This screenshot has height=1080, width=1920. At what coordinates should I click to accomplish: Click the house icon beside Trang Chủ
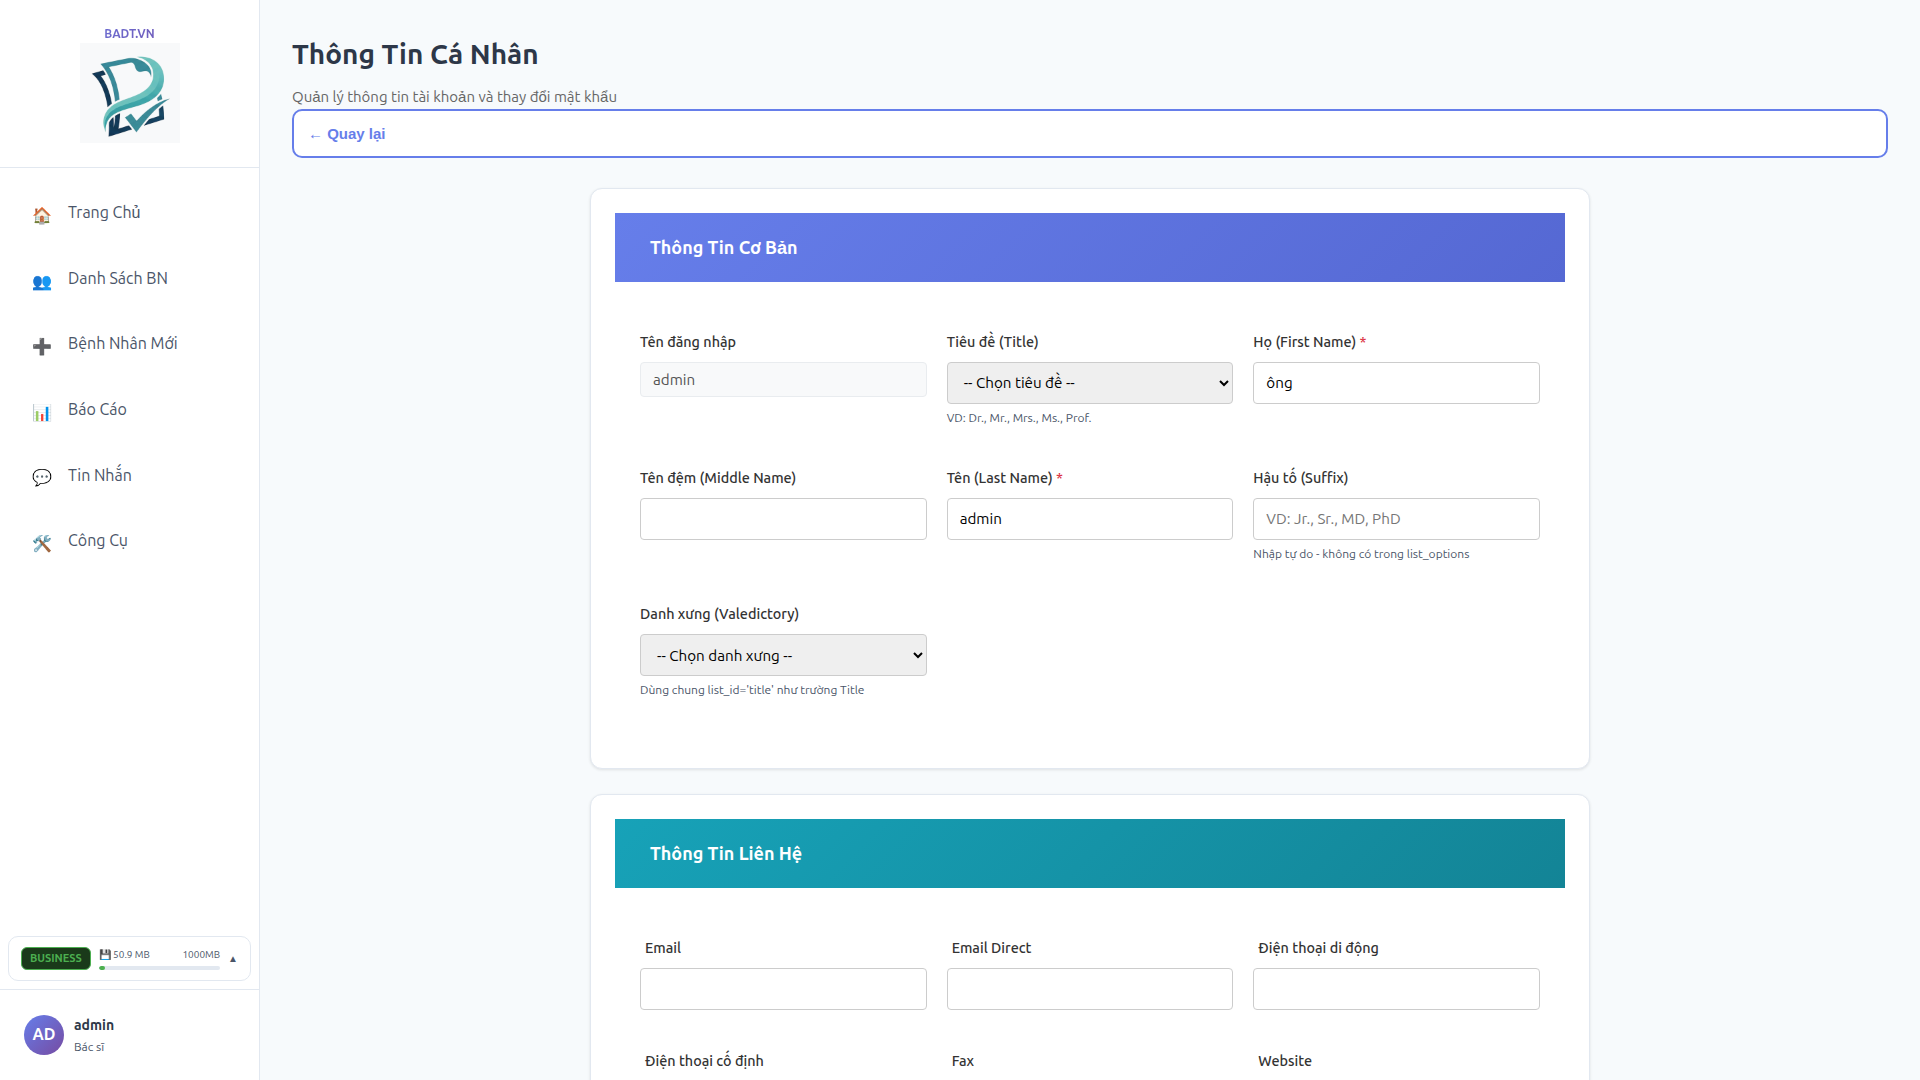coord(42,215)
